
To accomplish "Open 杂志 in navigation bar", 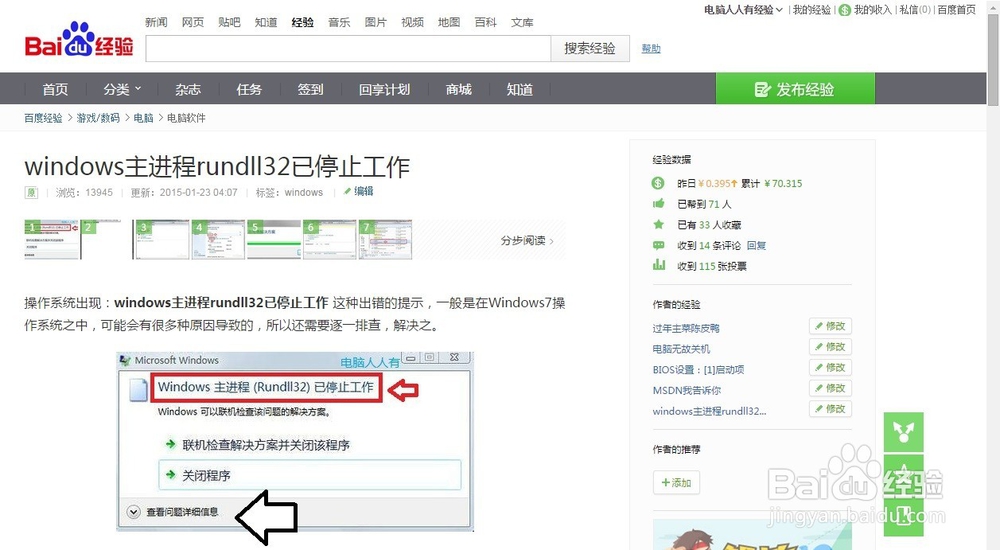I will pyautogui.click(x=188, y=89).
